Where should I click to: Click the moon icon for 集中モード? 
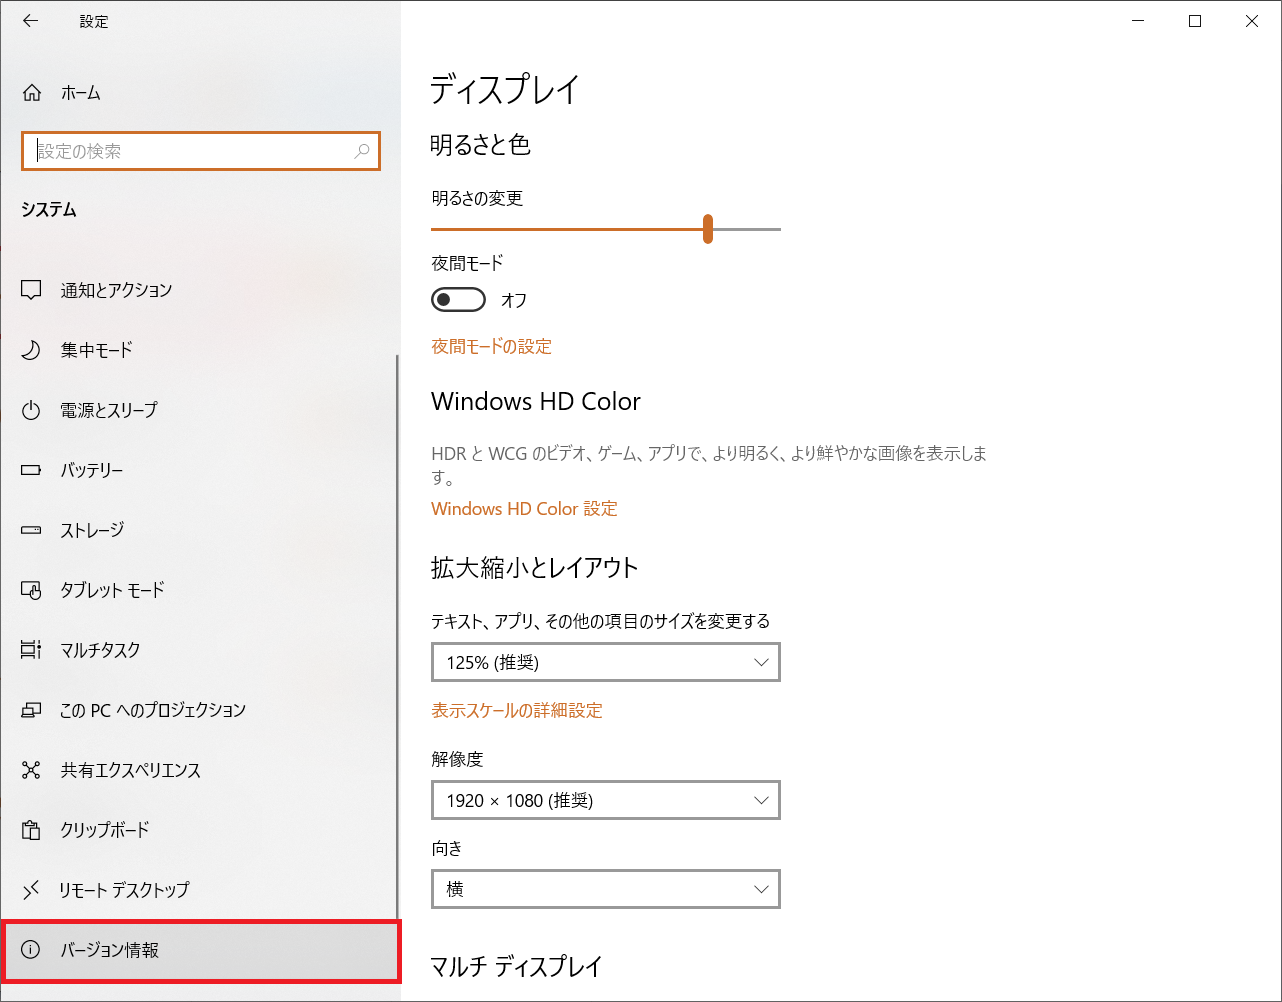pos(31,350)
